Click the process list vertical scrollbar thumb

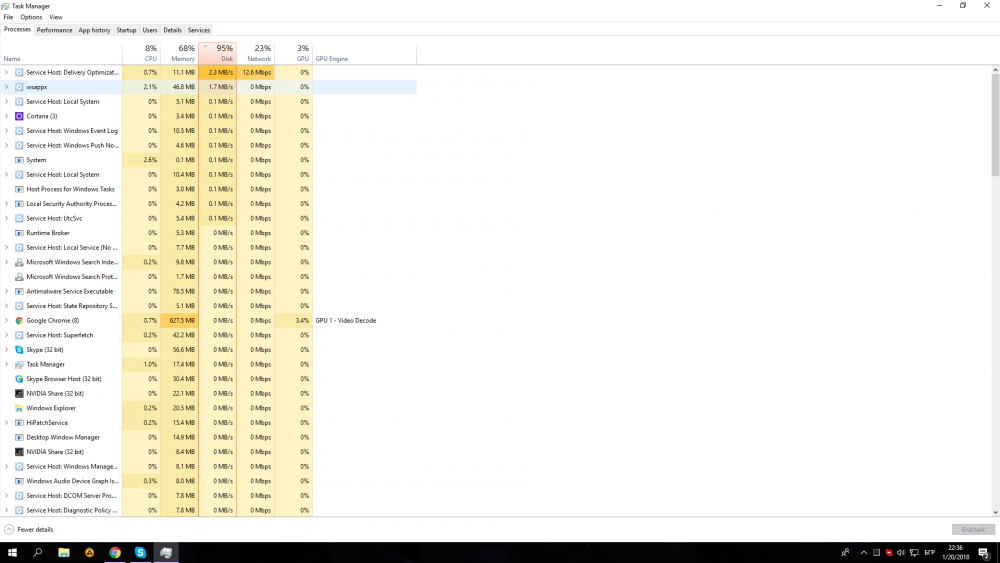[x=995, y=124]
